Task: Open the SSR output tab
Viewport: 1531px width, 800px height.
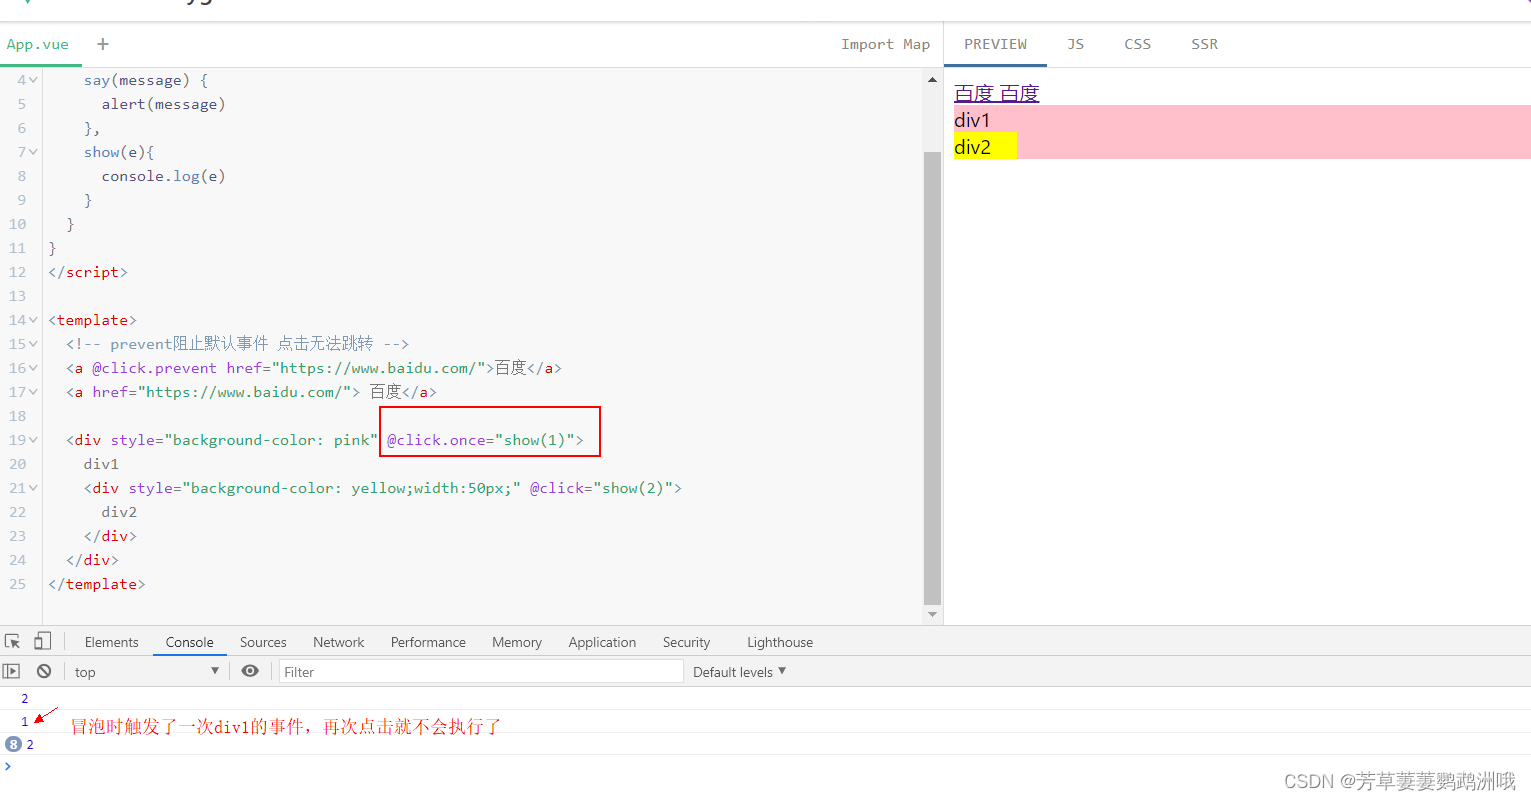Action: click(x=1204, y=44)
